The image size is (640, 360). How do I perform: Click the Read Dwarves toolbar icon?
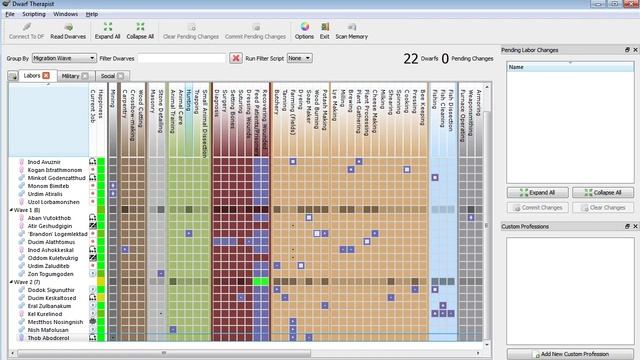(x=69, y=27)
